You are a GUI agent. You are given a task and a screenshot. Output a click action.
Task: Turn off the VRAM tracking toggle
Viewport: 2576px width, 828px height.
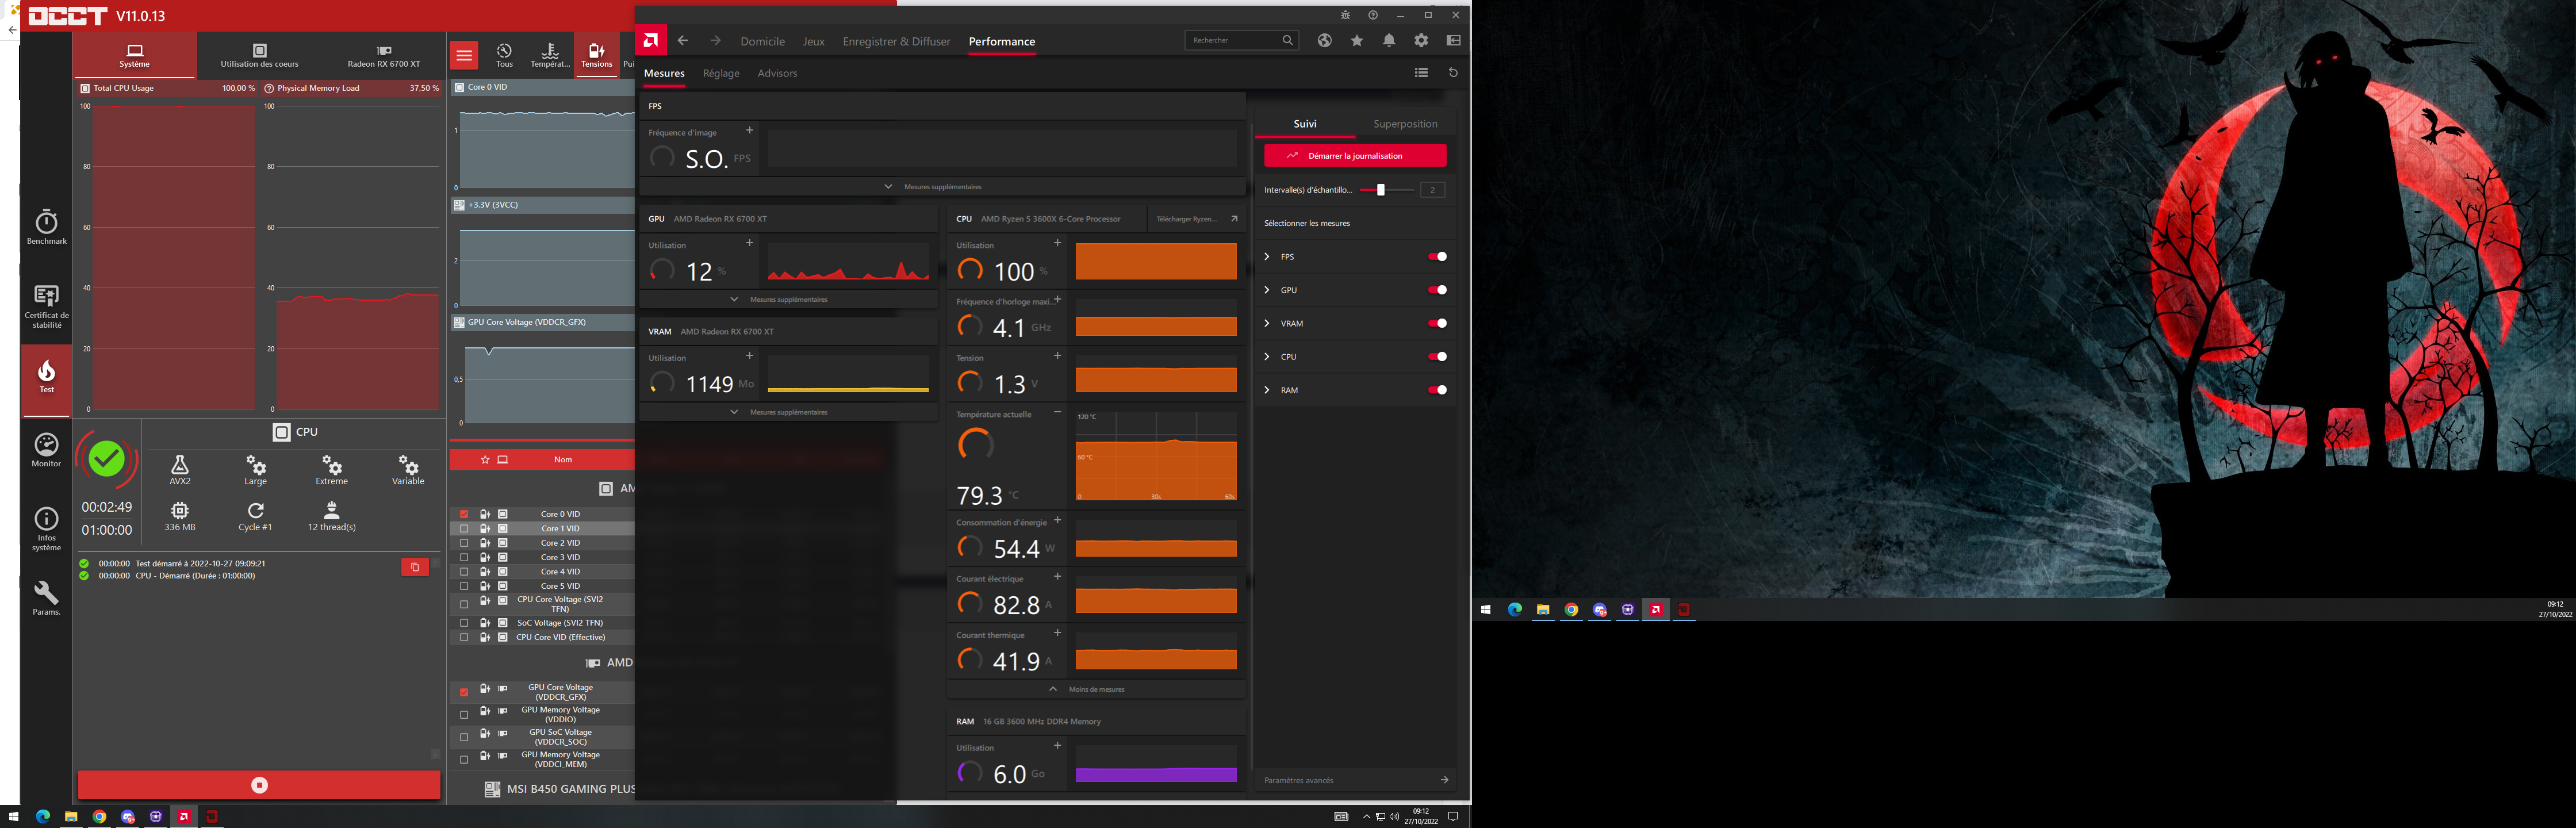[x=1437, y=324]
